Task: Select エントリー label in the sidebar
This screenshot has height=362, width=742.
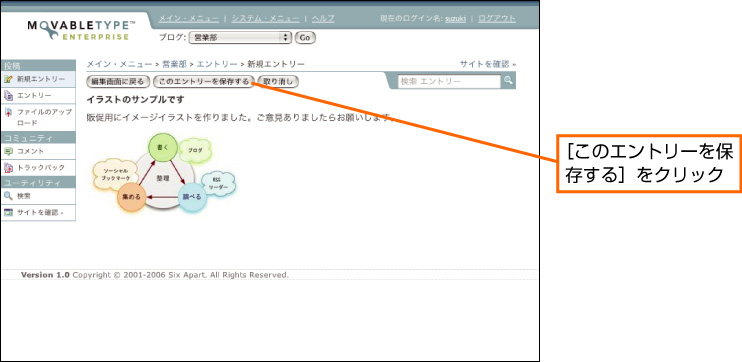Action: 35,96
